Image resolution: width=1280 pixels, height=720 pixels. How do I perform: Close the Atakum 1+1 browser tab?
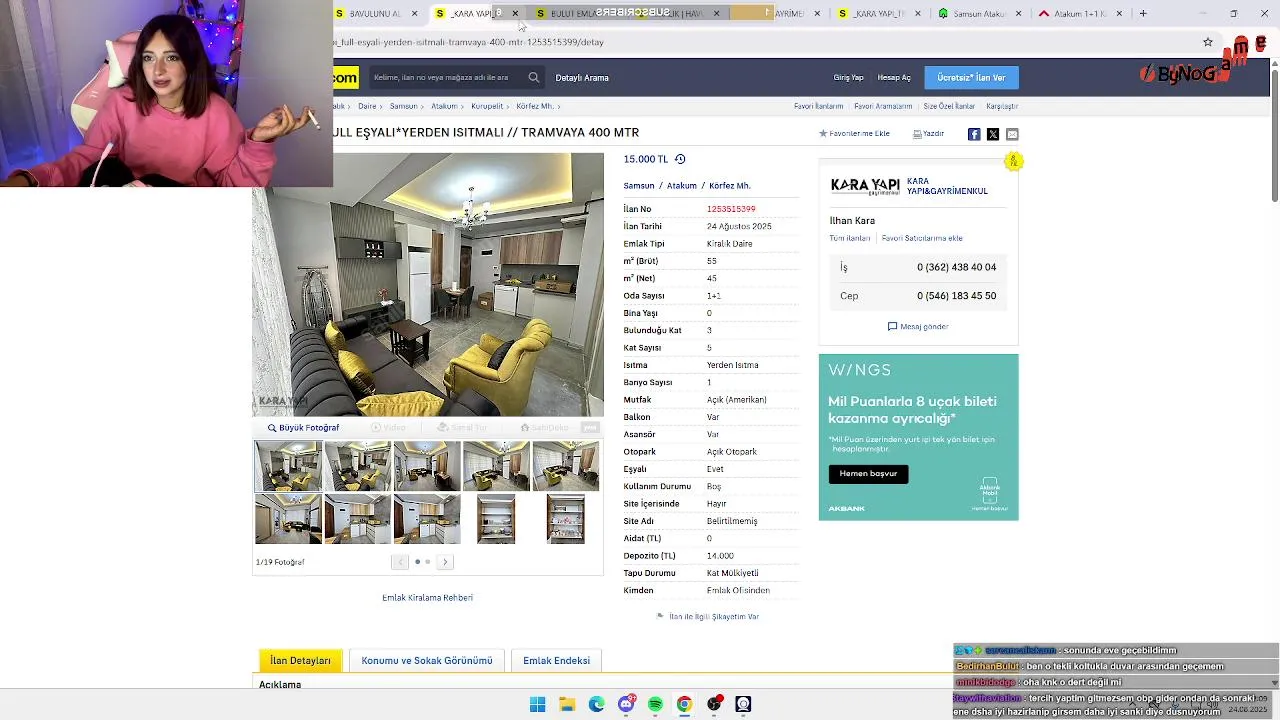click(x=1119, y=13)
